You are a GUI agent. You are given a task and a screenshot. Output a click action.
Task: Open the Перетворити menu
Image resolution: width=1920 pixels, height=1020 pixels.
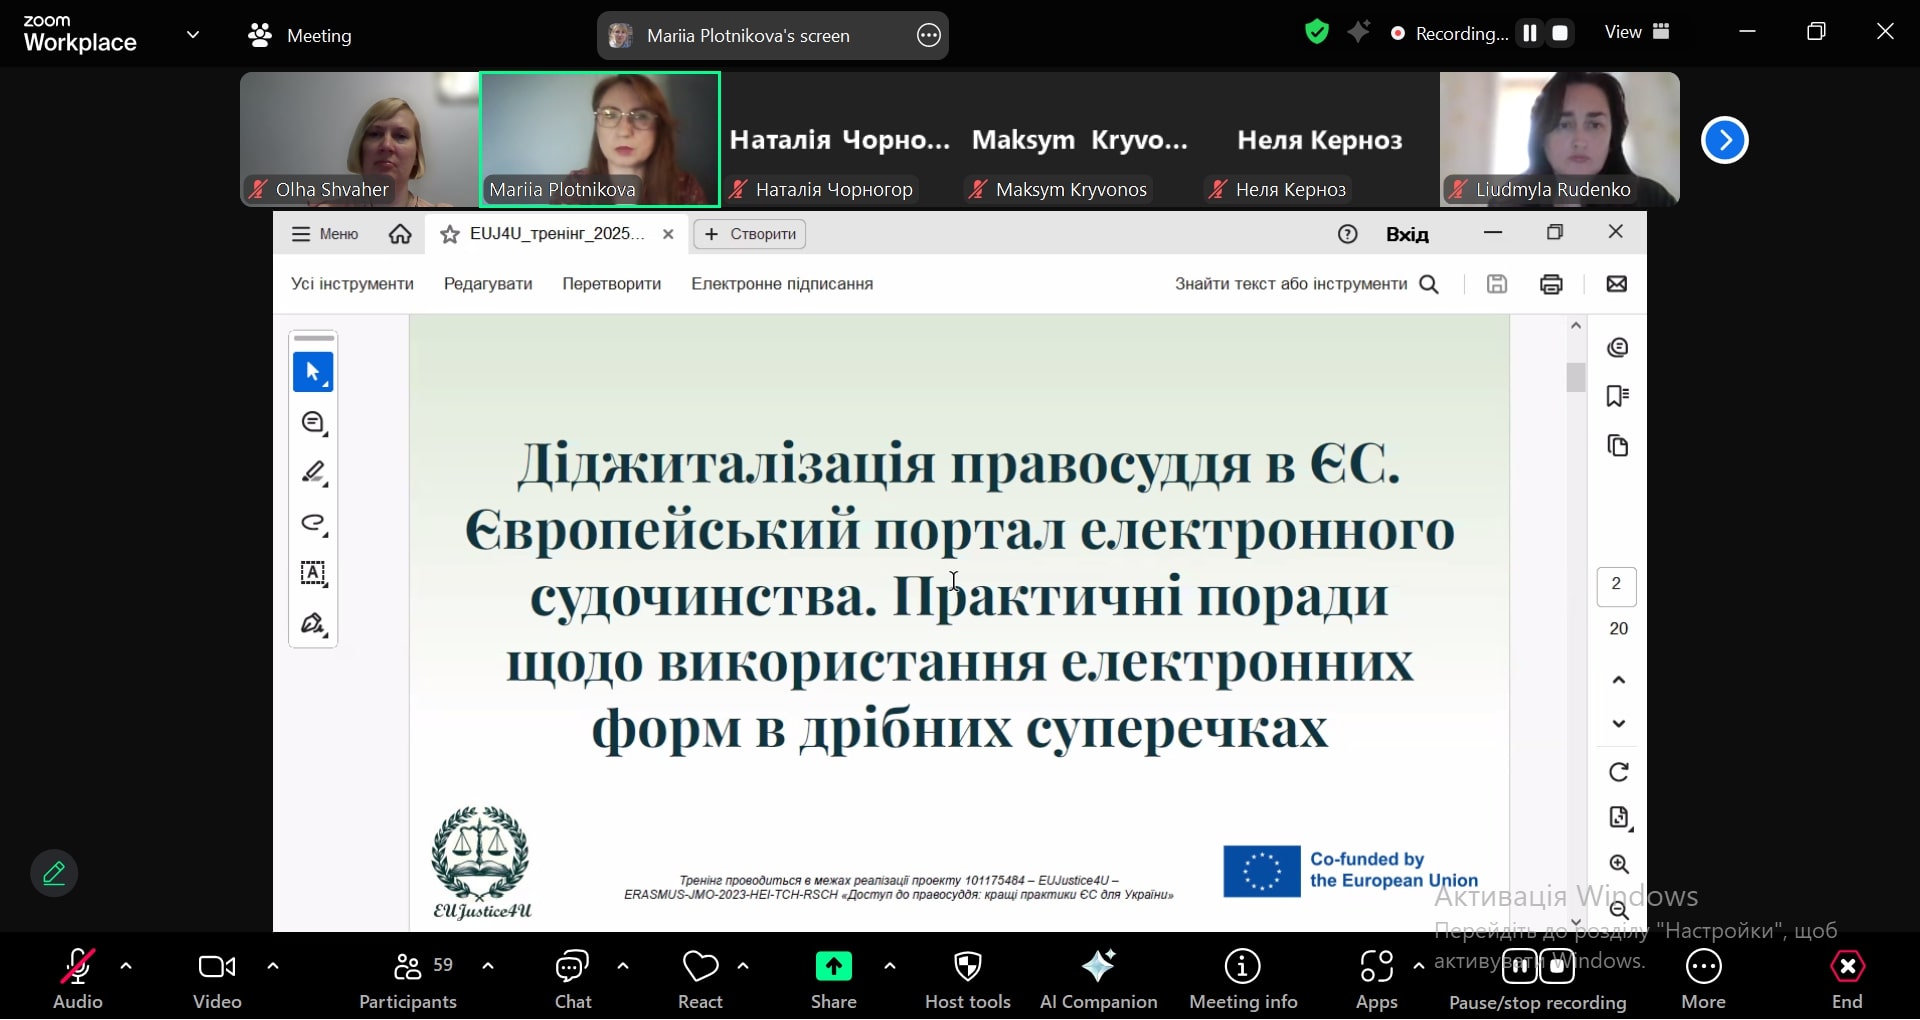coord(612,284)
